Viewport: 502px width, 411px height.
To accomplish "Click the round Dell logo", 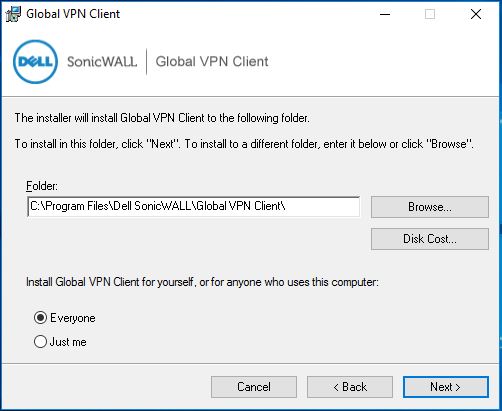I will 35,62.
